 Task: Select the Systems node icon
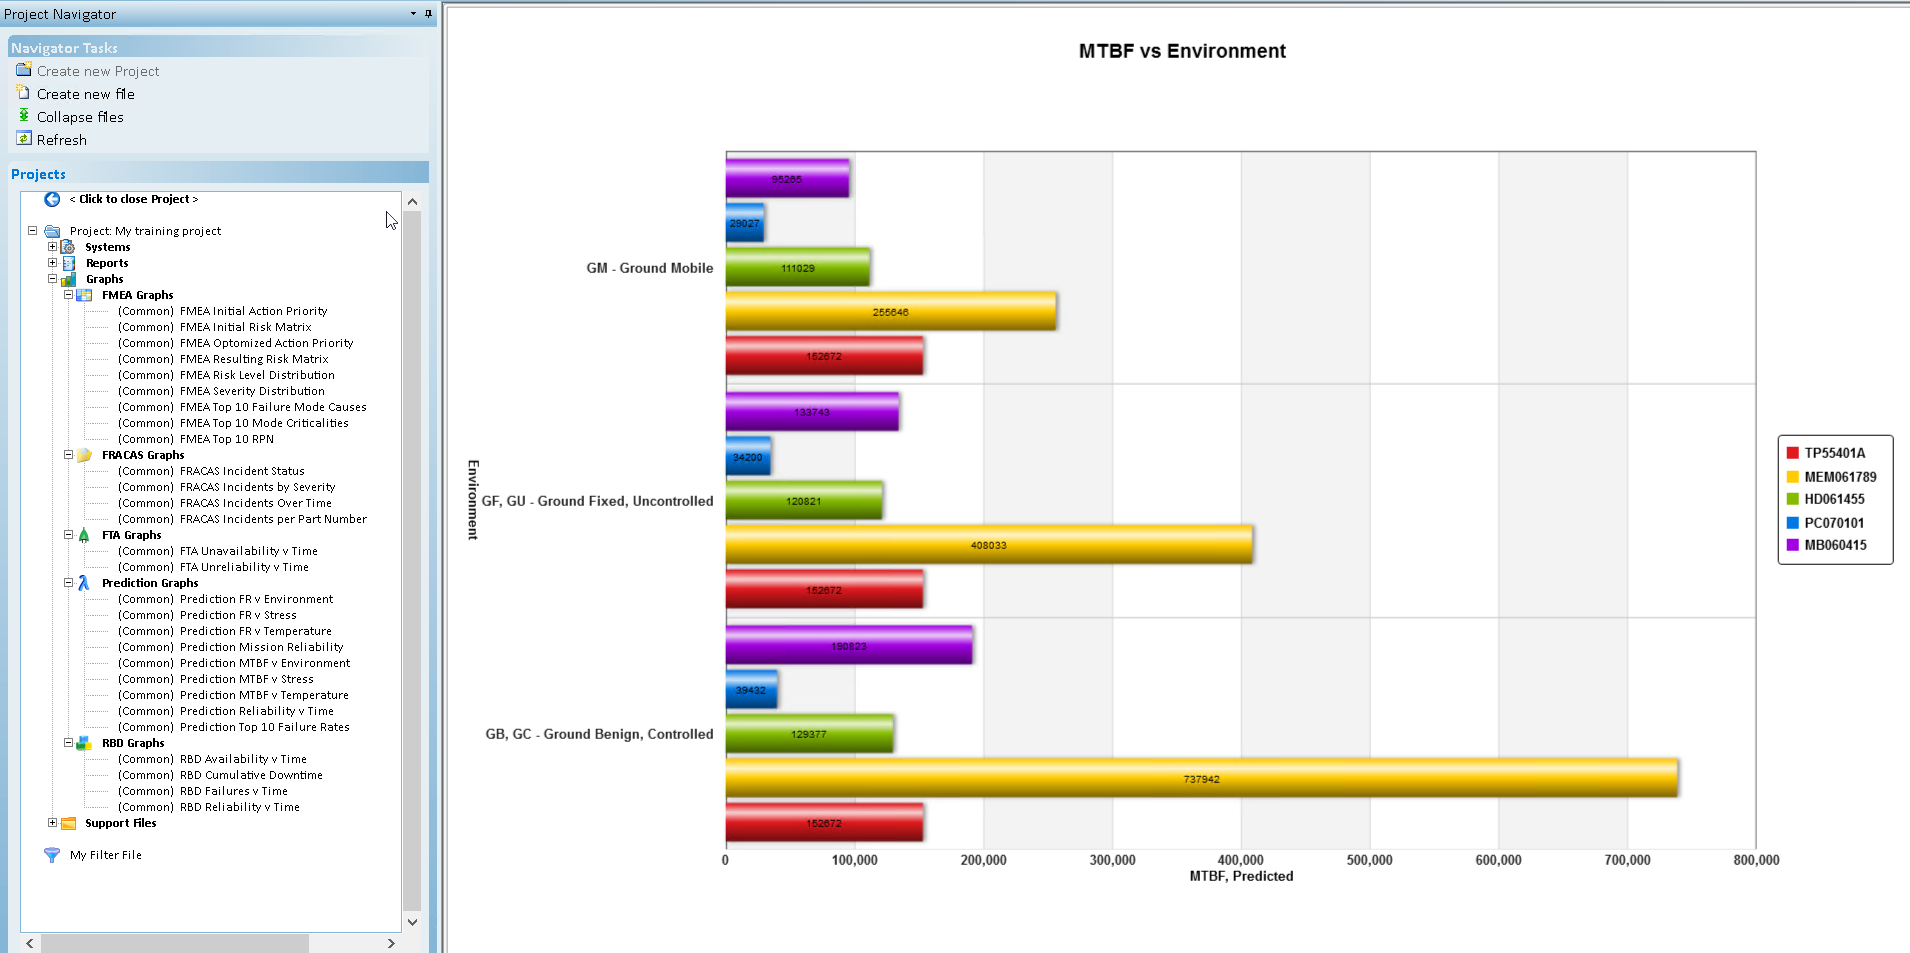68,247
